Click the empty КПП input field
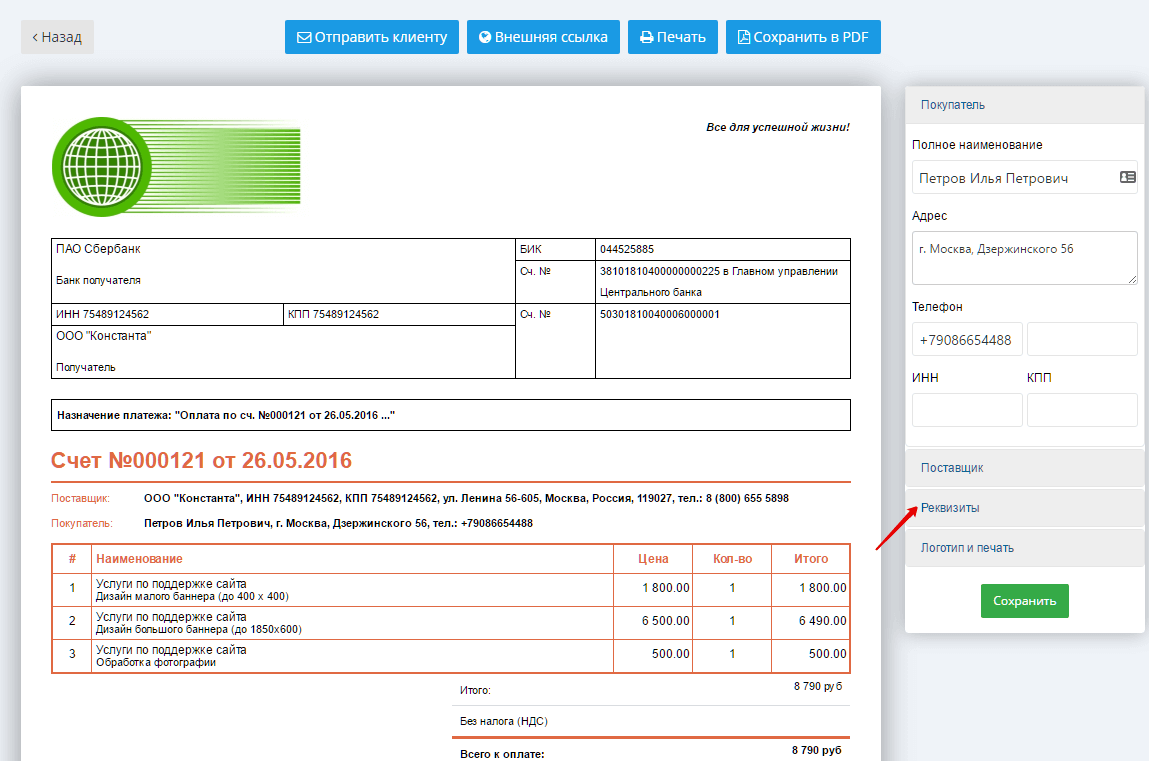The image size is (1149, 761). [x=1081, y=410]
